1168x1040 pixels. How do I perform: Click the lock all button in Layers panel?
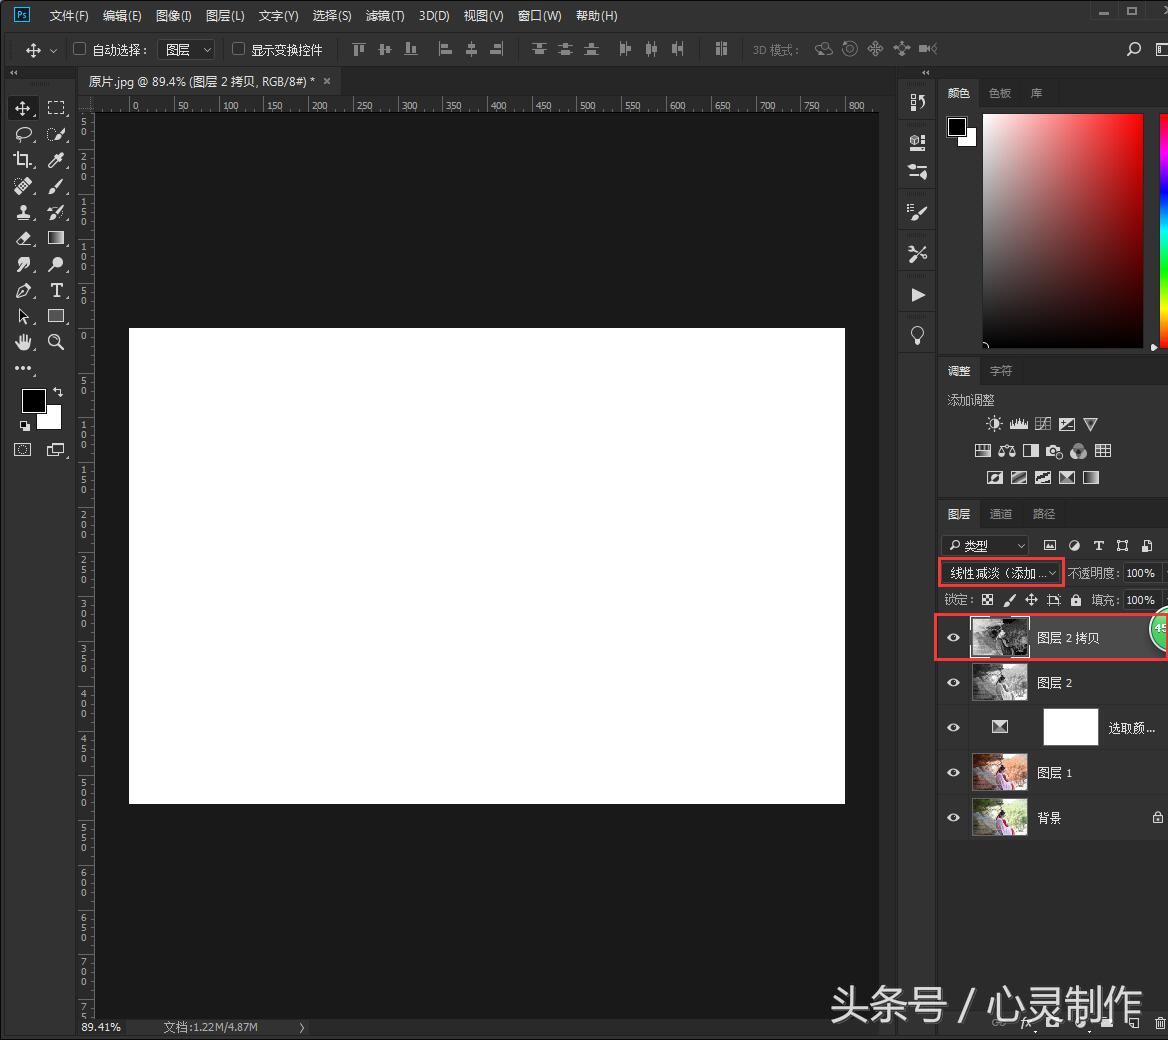(x=1076, y=599)
